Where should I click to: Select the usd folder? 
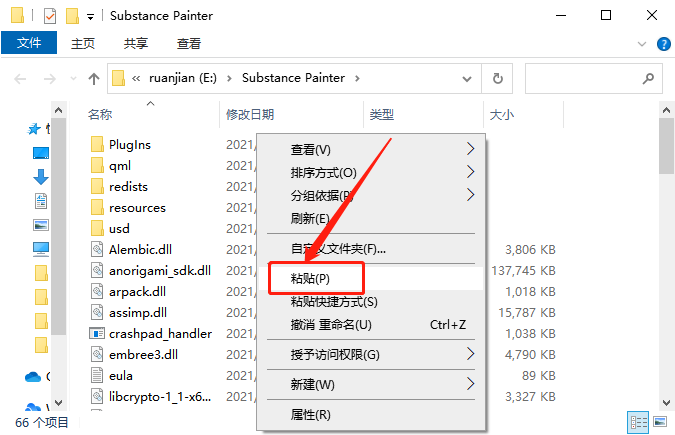point(119,229)
